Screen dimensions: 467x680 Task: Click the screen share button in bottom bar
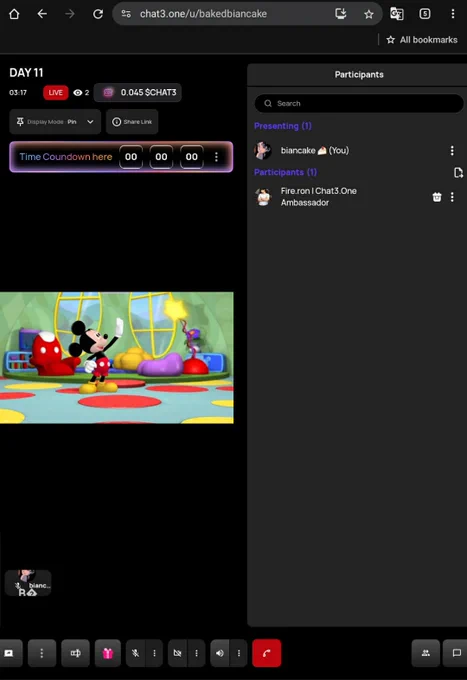coord(9,653)
